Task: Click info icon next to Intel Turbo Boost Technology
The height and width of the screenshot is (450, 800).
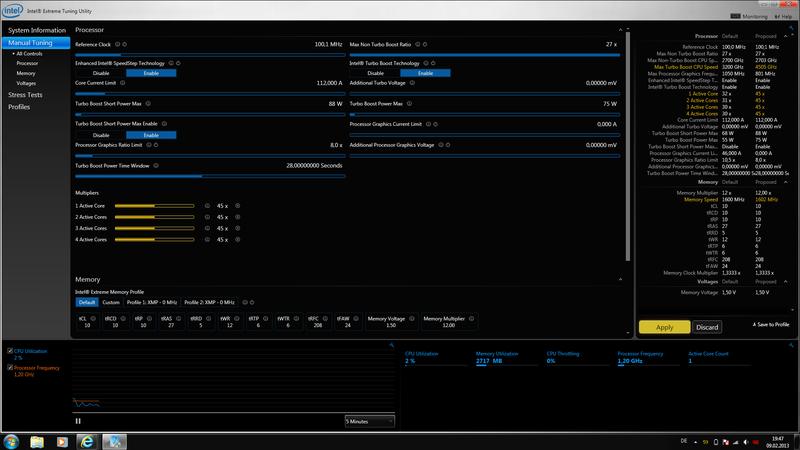Action: click(426, 63)
